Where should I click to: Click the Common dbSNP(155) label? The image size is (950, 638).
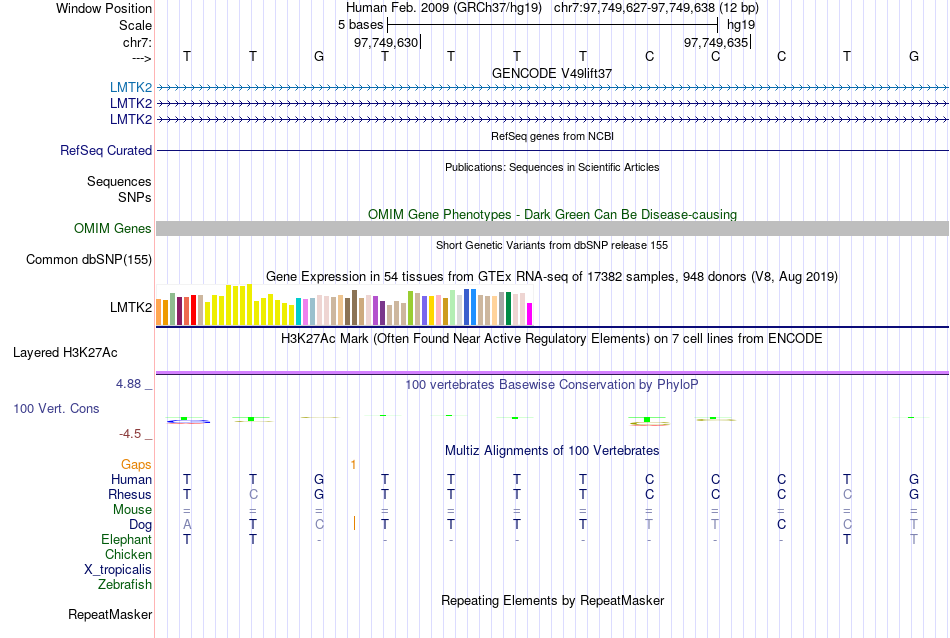coord(89,259)
